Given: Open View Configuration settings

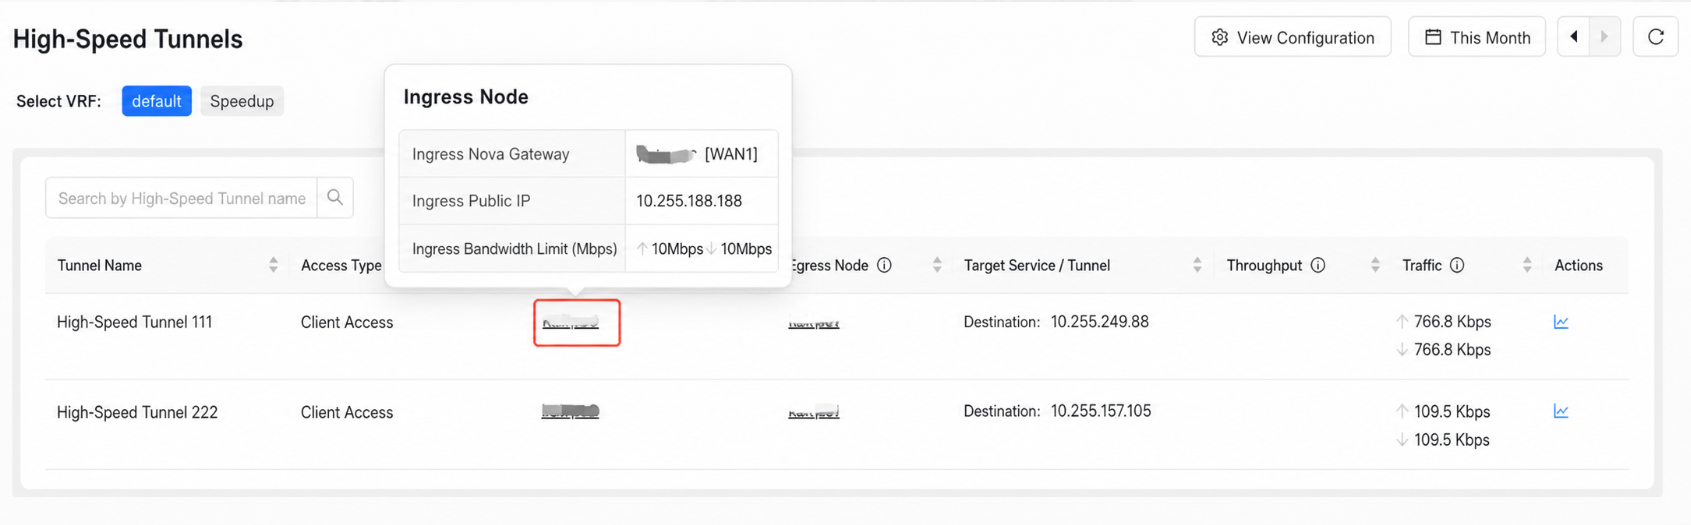Looking at the screenshot, I should (1292, 37).
